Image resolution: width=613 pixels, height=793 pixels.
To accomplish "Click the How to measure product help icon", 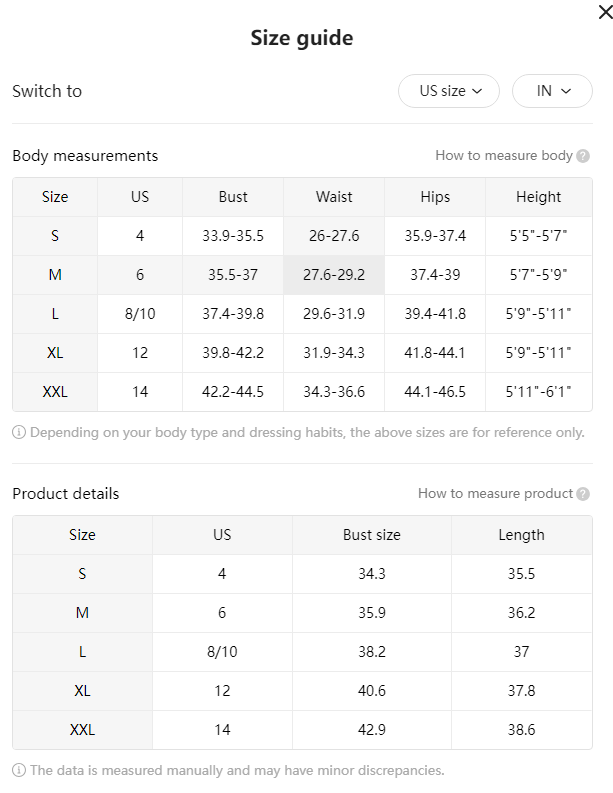I will (x=583, y=494).
